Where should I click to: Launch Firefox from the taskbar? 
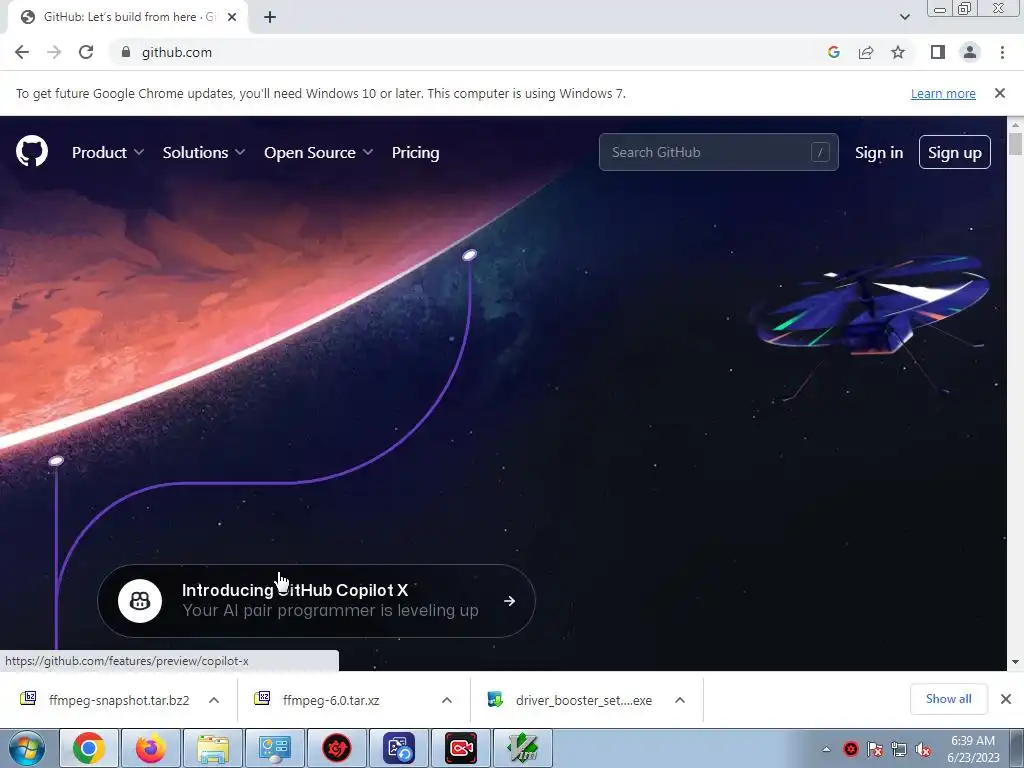pyautogui.click(x=151, y=748)
